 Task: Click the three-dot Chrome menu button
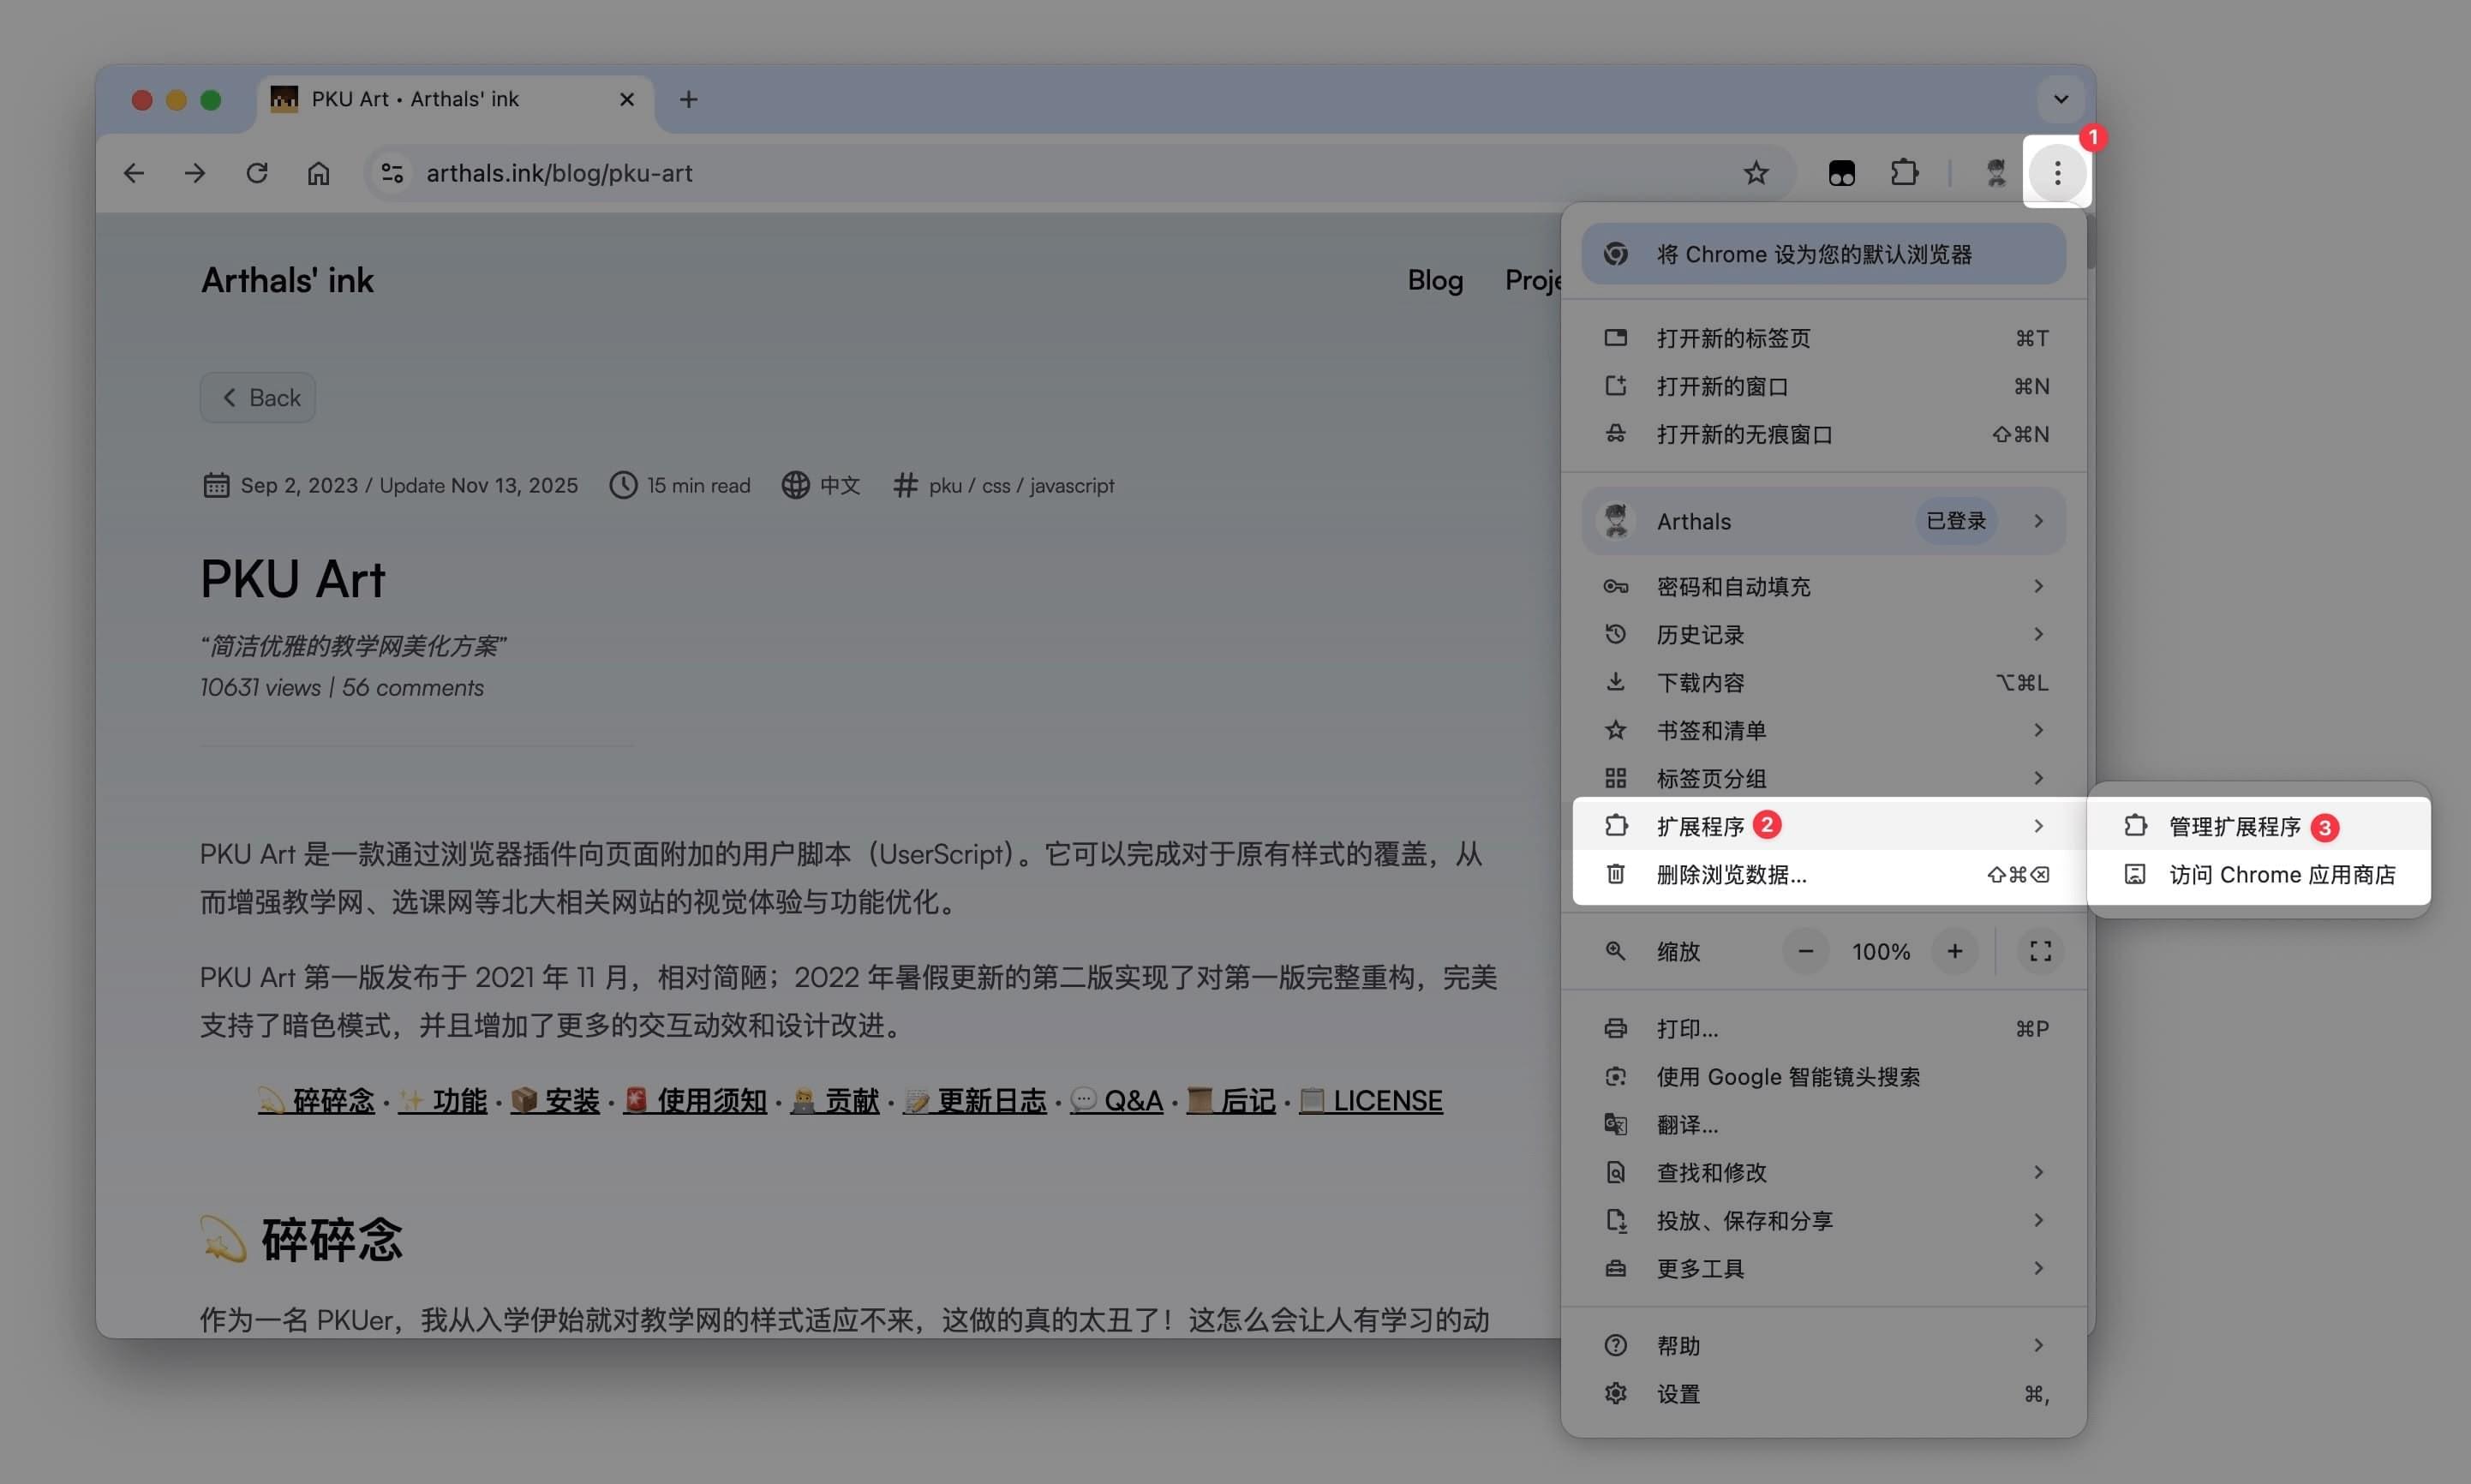[2056, 173]
